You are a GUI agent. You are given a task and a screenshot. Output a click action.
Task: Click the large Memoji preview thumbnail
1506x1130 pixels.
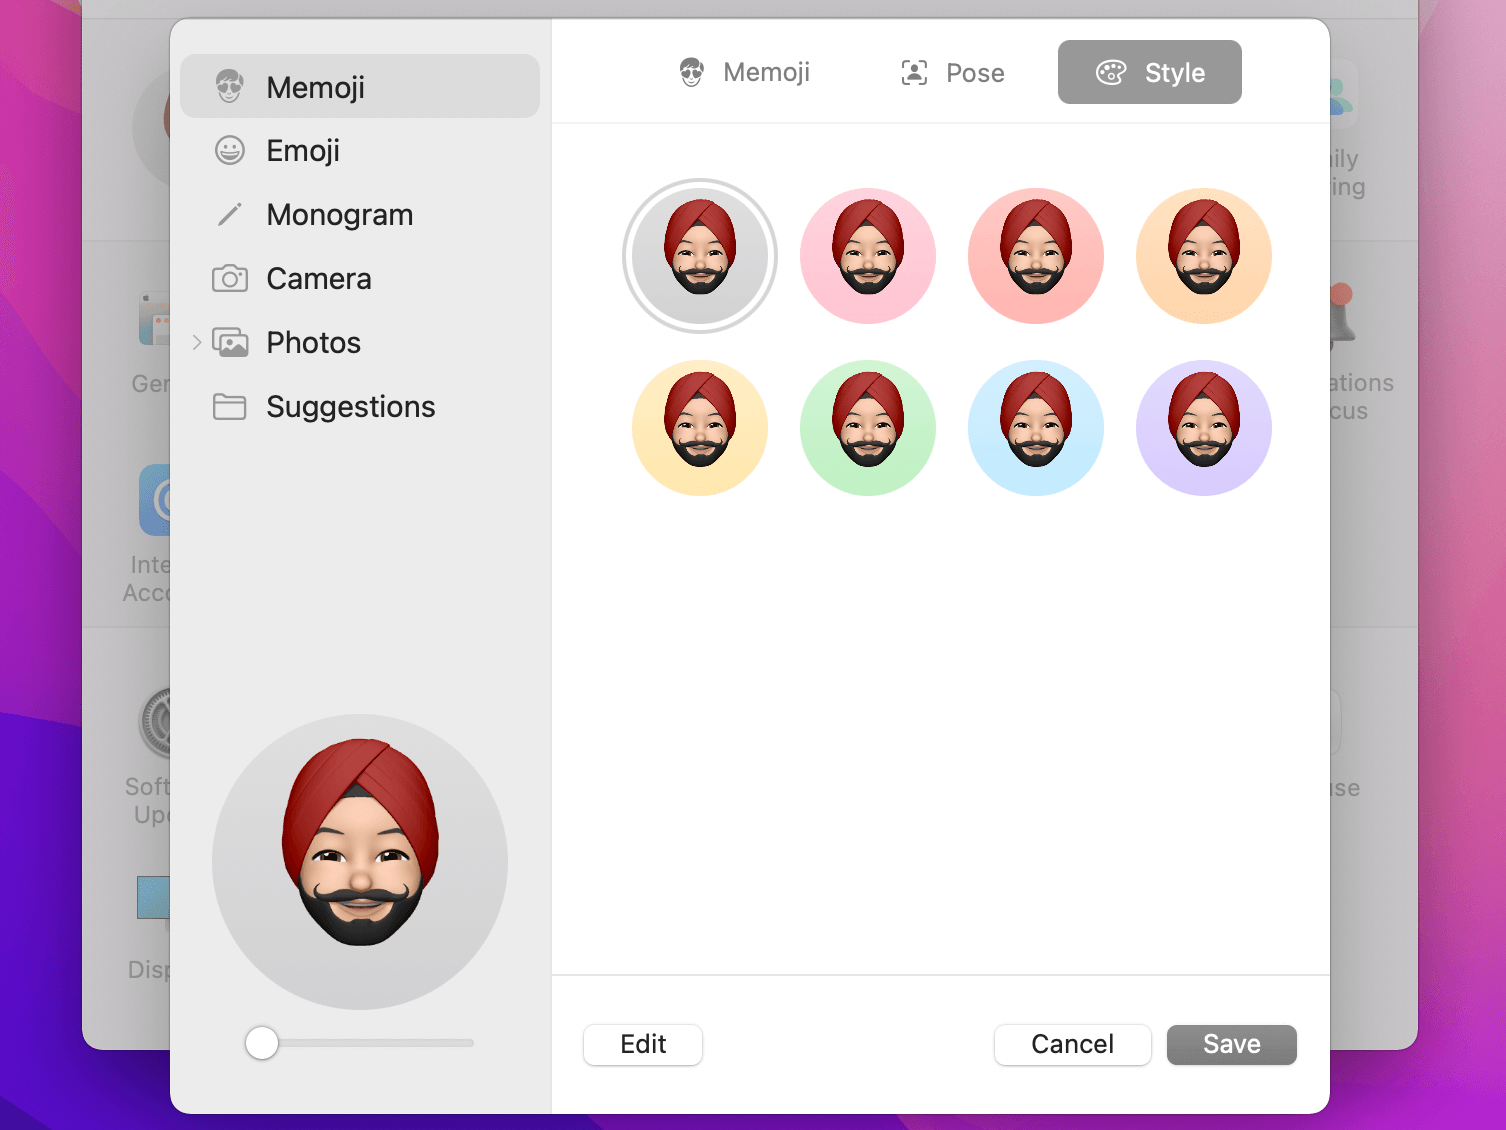(359, 861)
